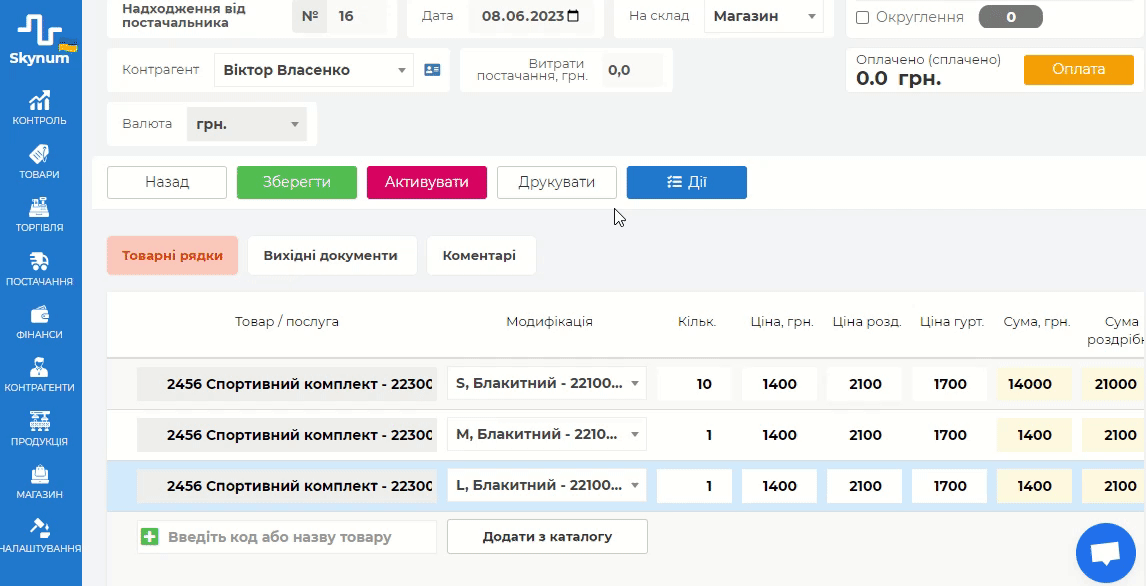
Task: Click sum 14000 in S row
Action: tap(1034, 384)
